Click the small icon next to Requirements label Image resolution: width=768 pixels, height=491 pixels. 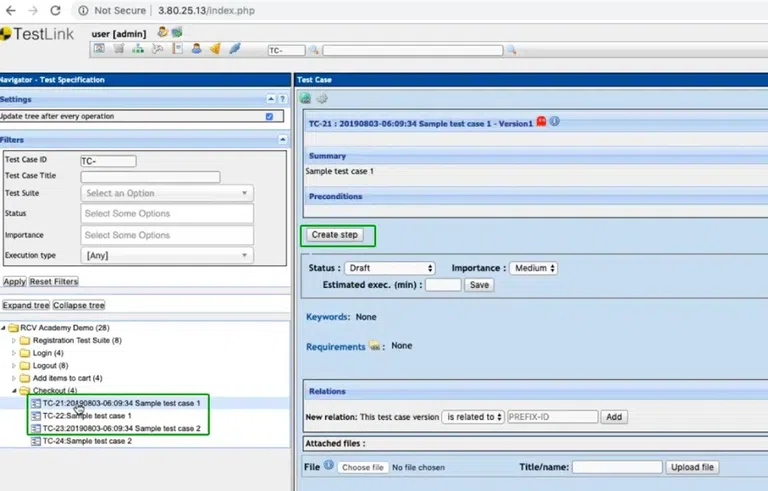(x=375, y=346)
